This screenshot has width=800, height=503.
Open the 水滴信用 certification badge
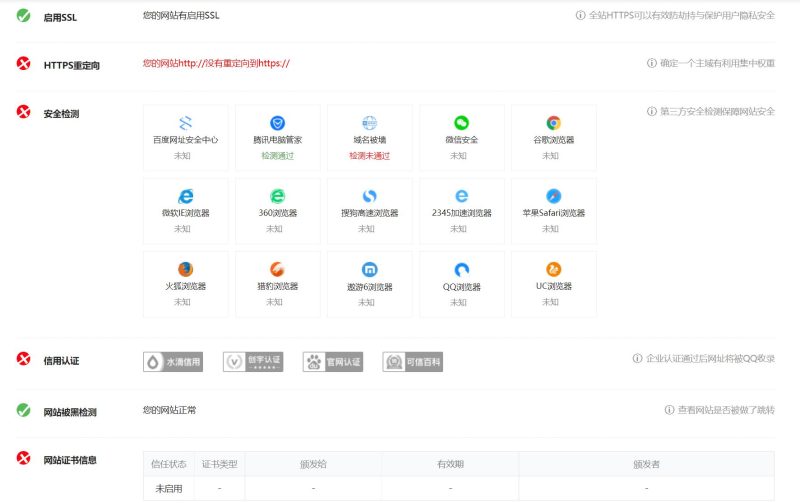point(173,362)
